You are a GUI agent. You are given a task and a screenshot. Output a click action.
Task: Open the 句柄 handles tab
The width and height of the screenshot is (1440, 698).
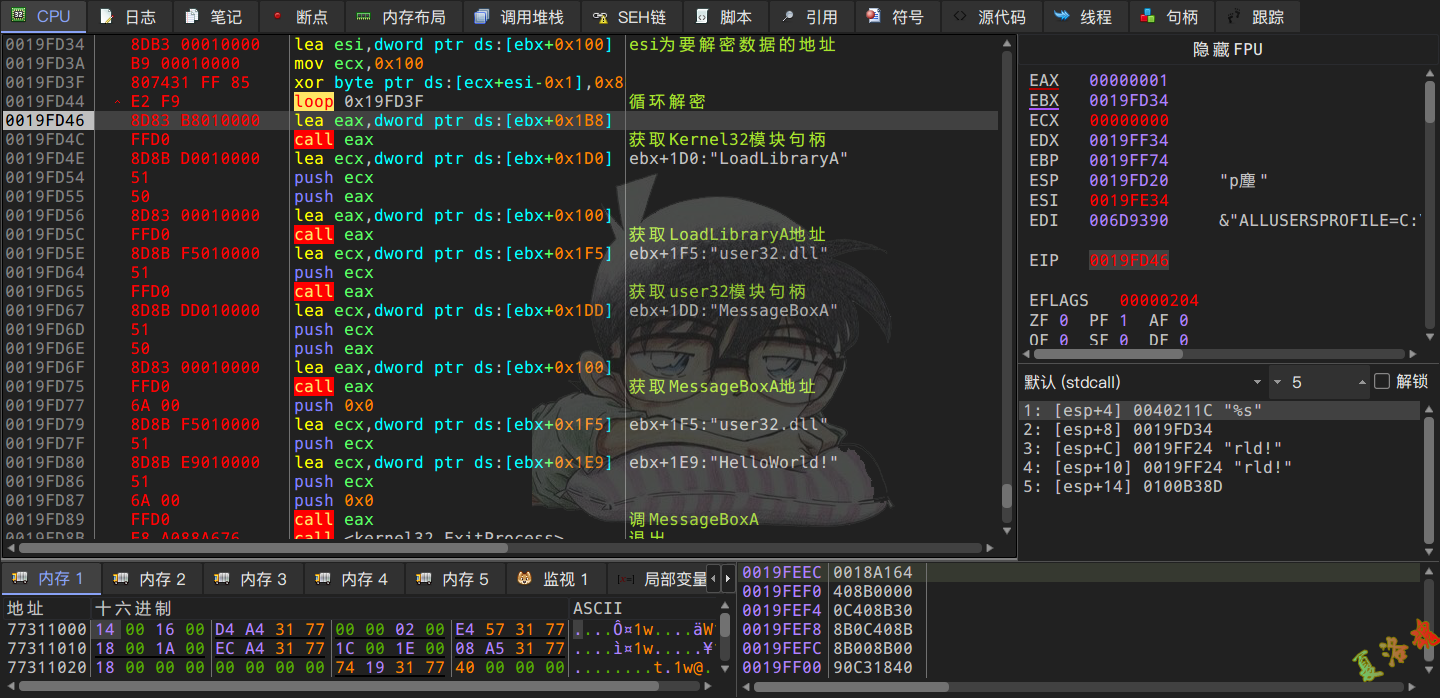pyautogui.click(x=1169, y=17)
